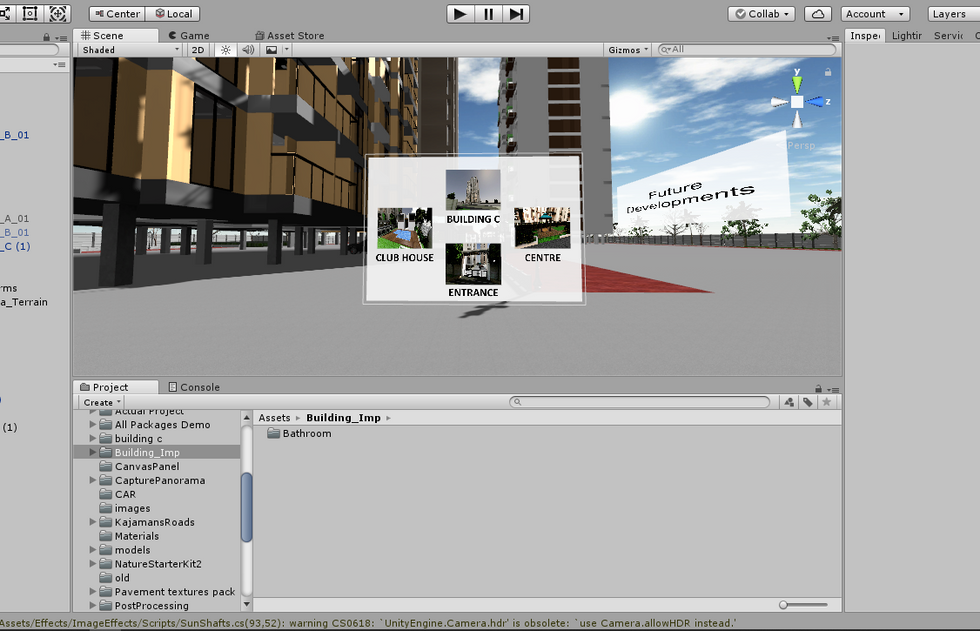Switch to the Lighting tab

point(906,36)
